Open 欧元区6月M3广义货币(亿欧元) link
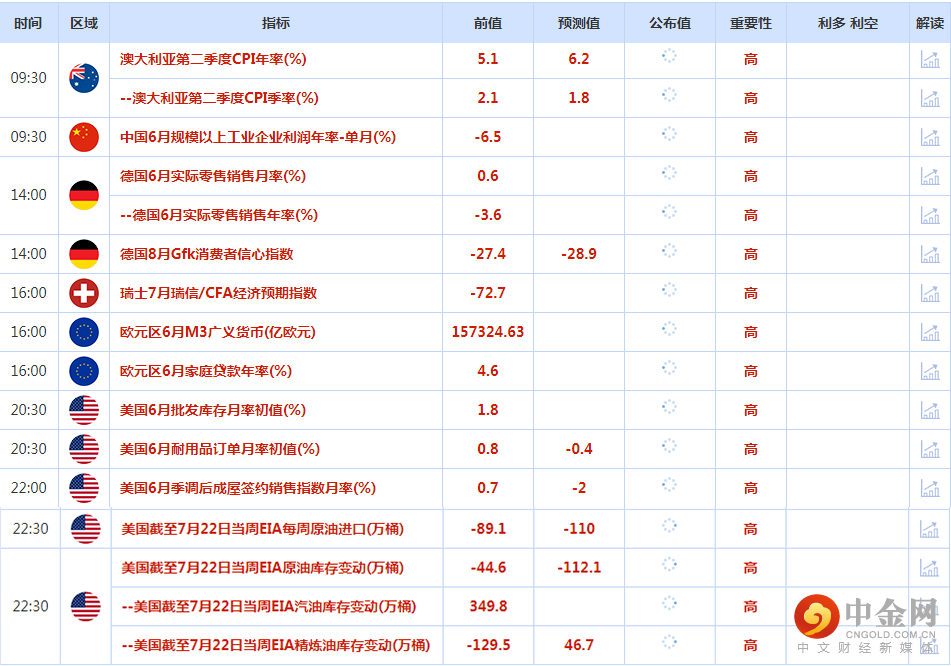 (218, 332)
